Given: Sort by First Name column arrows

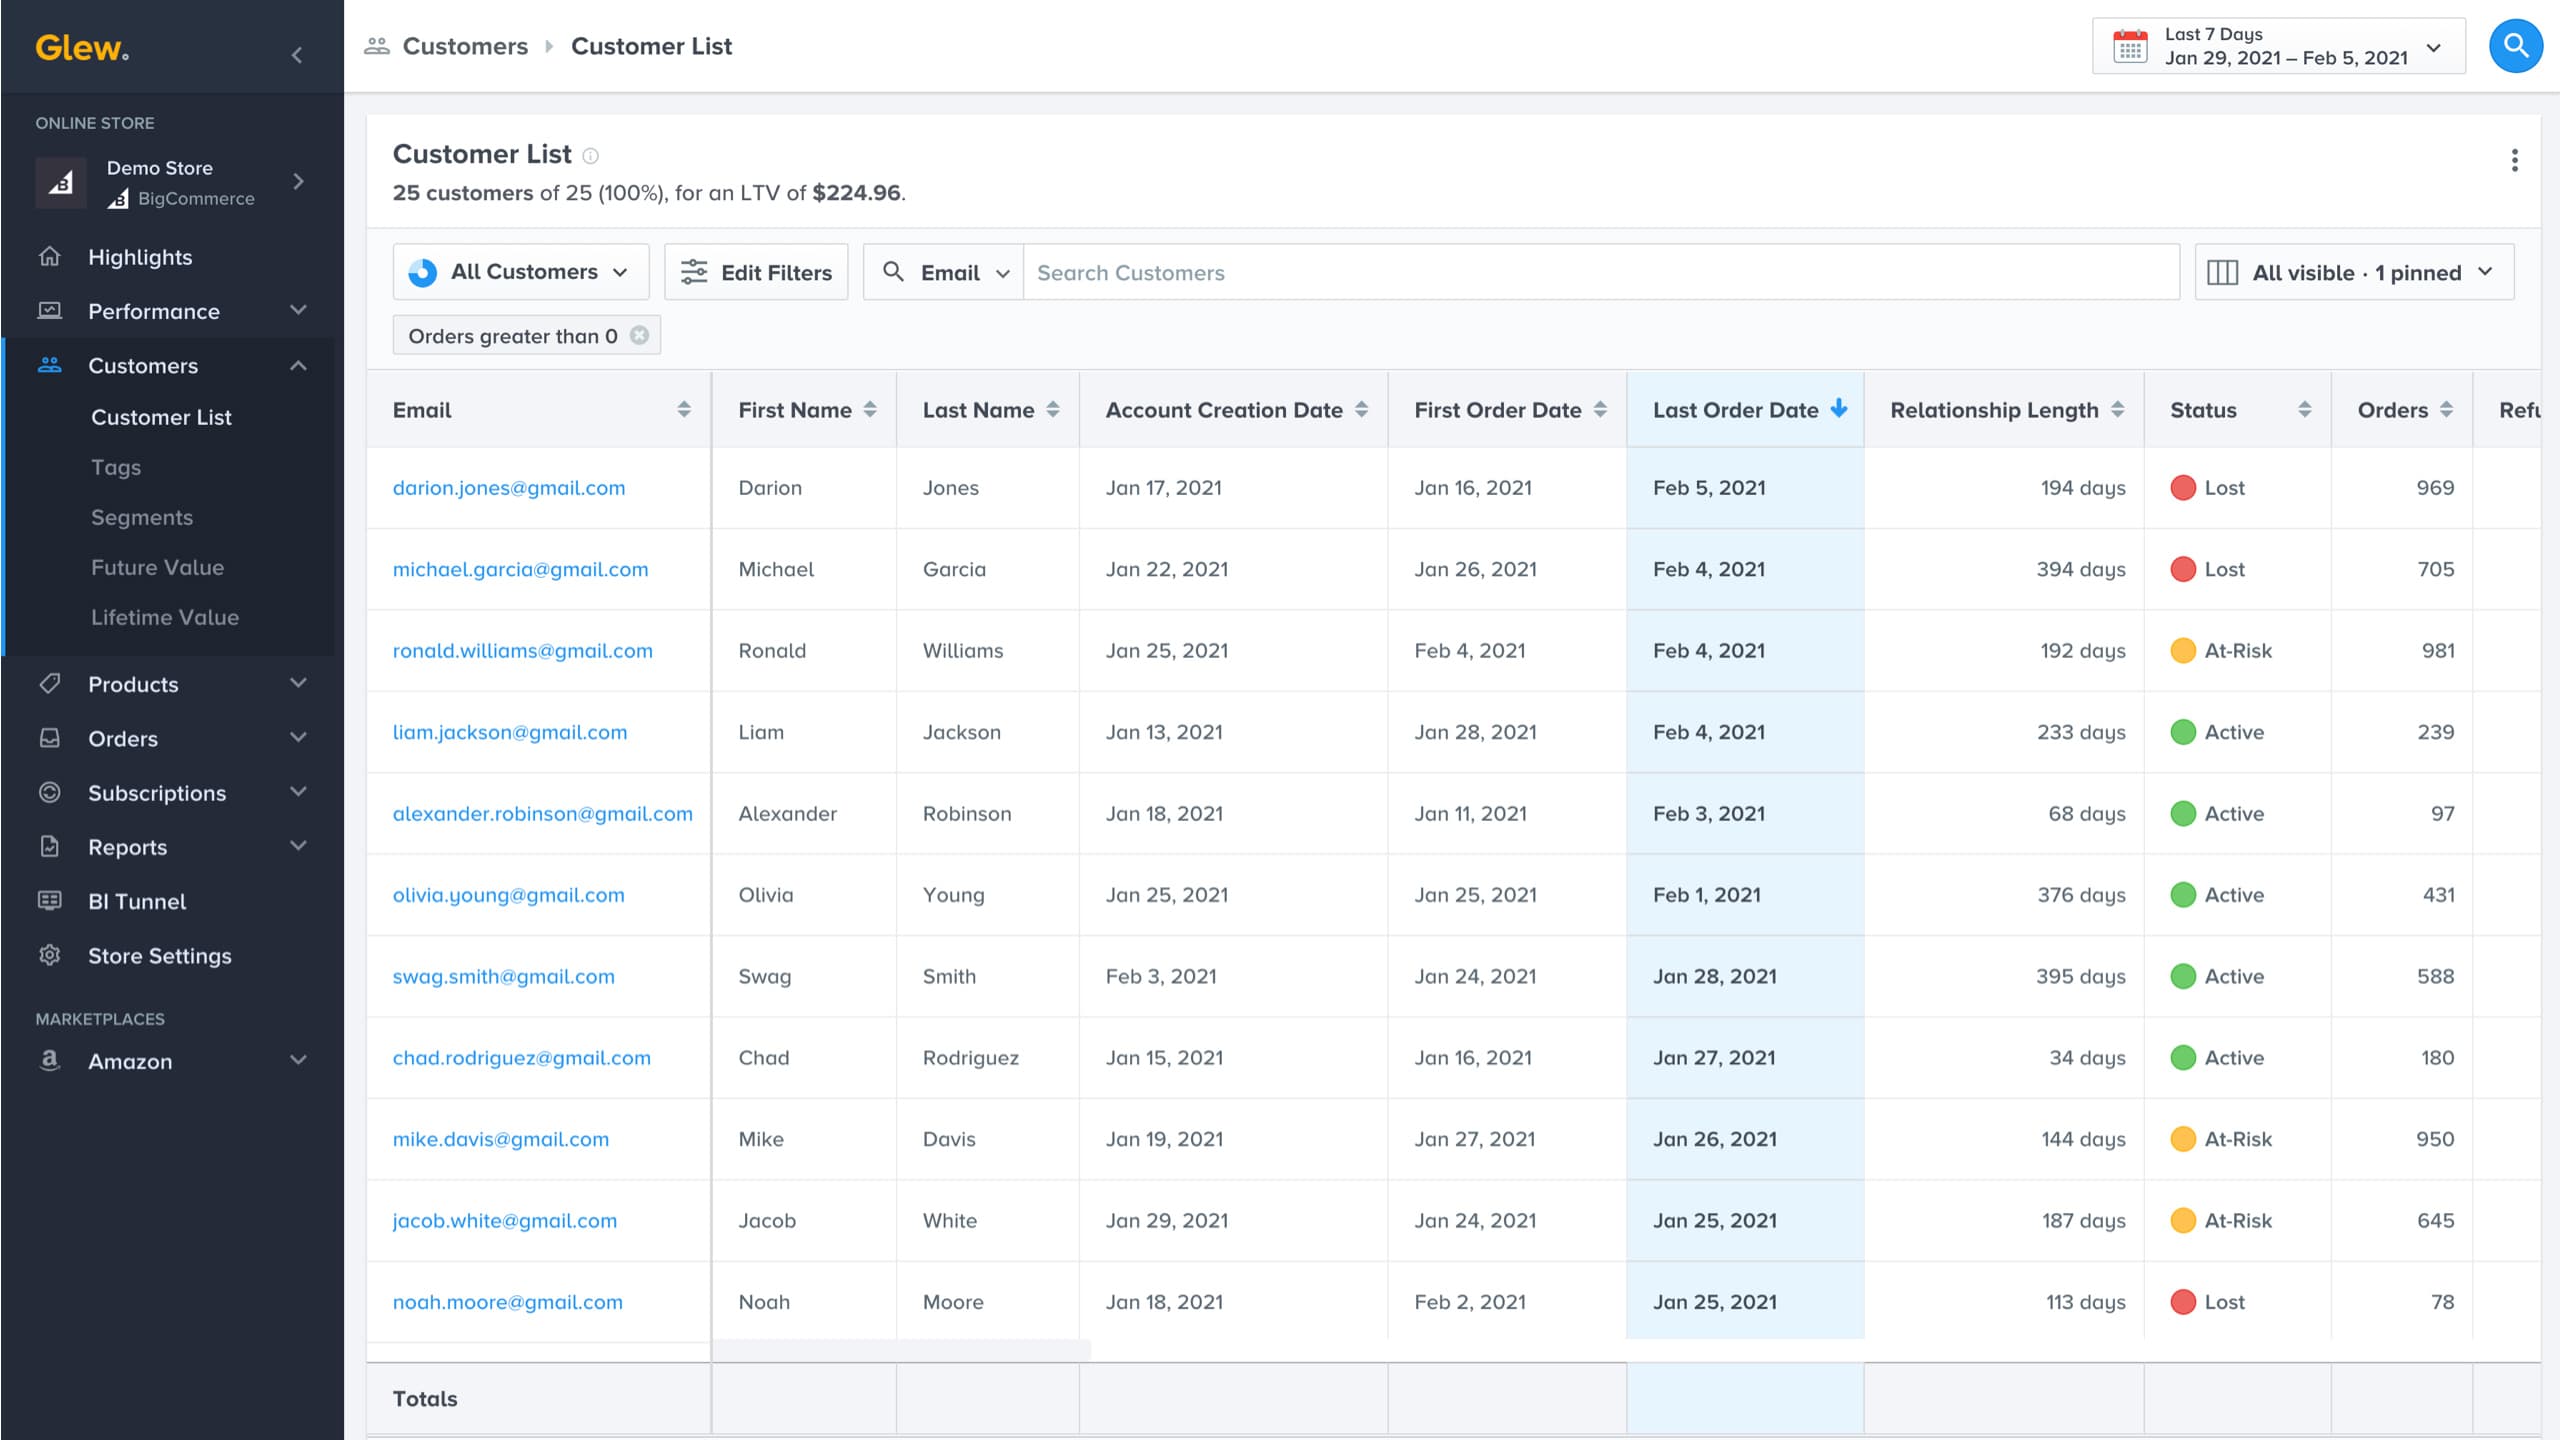Looking at the screenshot, I should coord(870,409).
